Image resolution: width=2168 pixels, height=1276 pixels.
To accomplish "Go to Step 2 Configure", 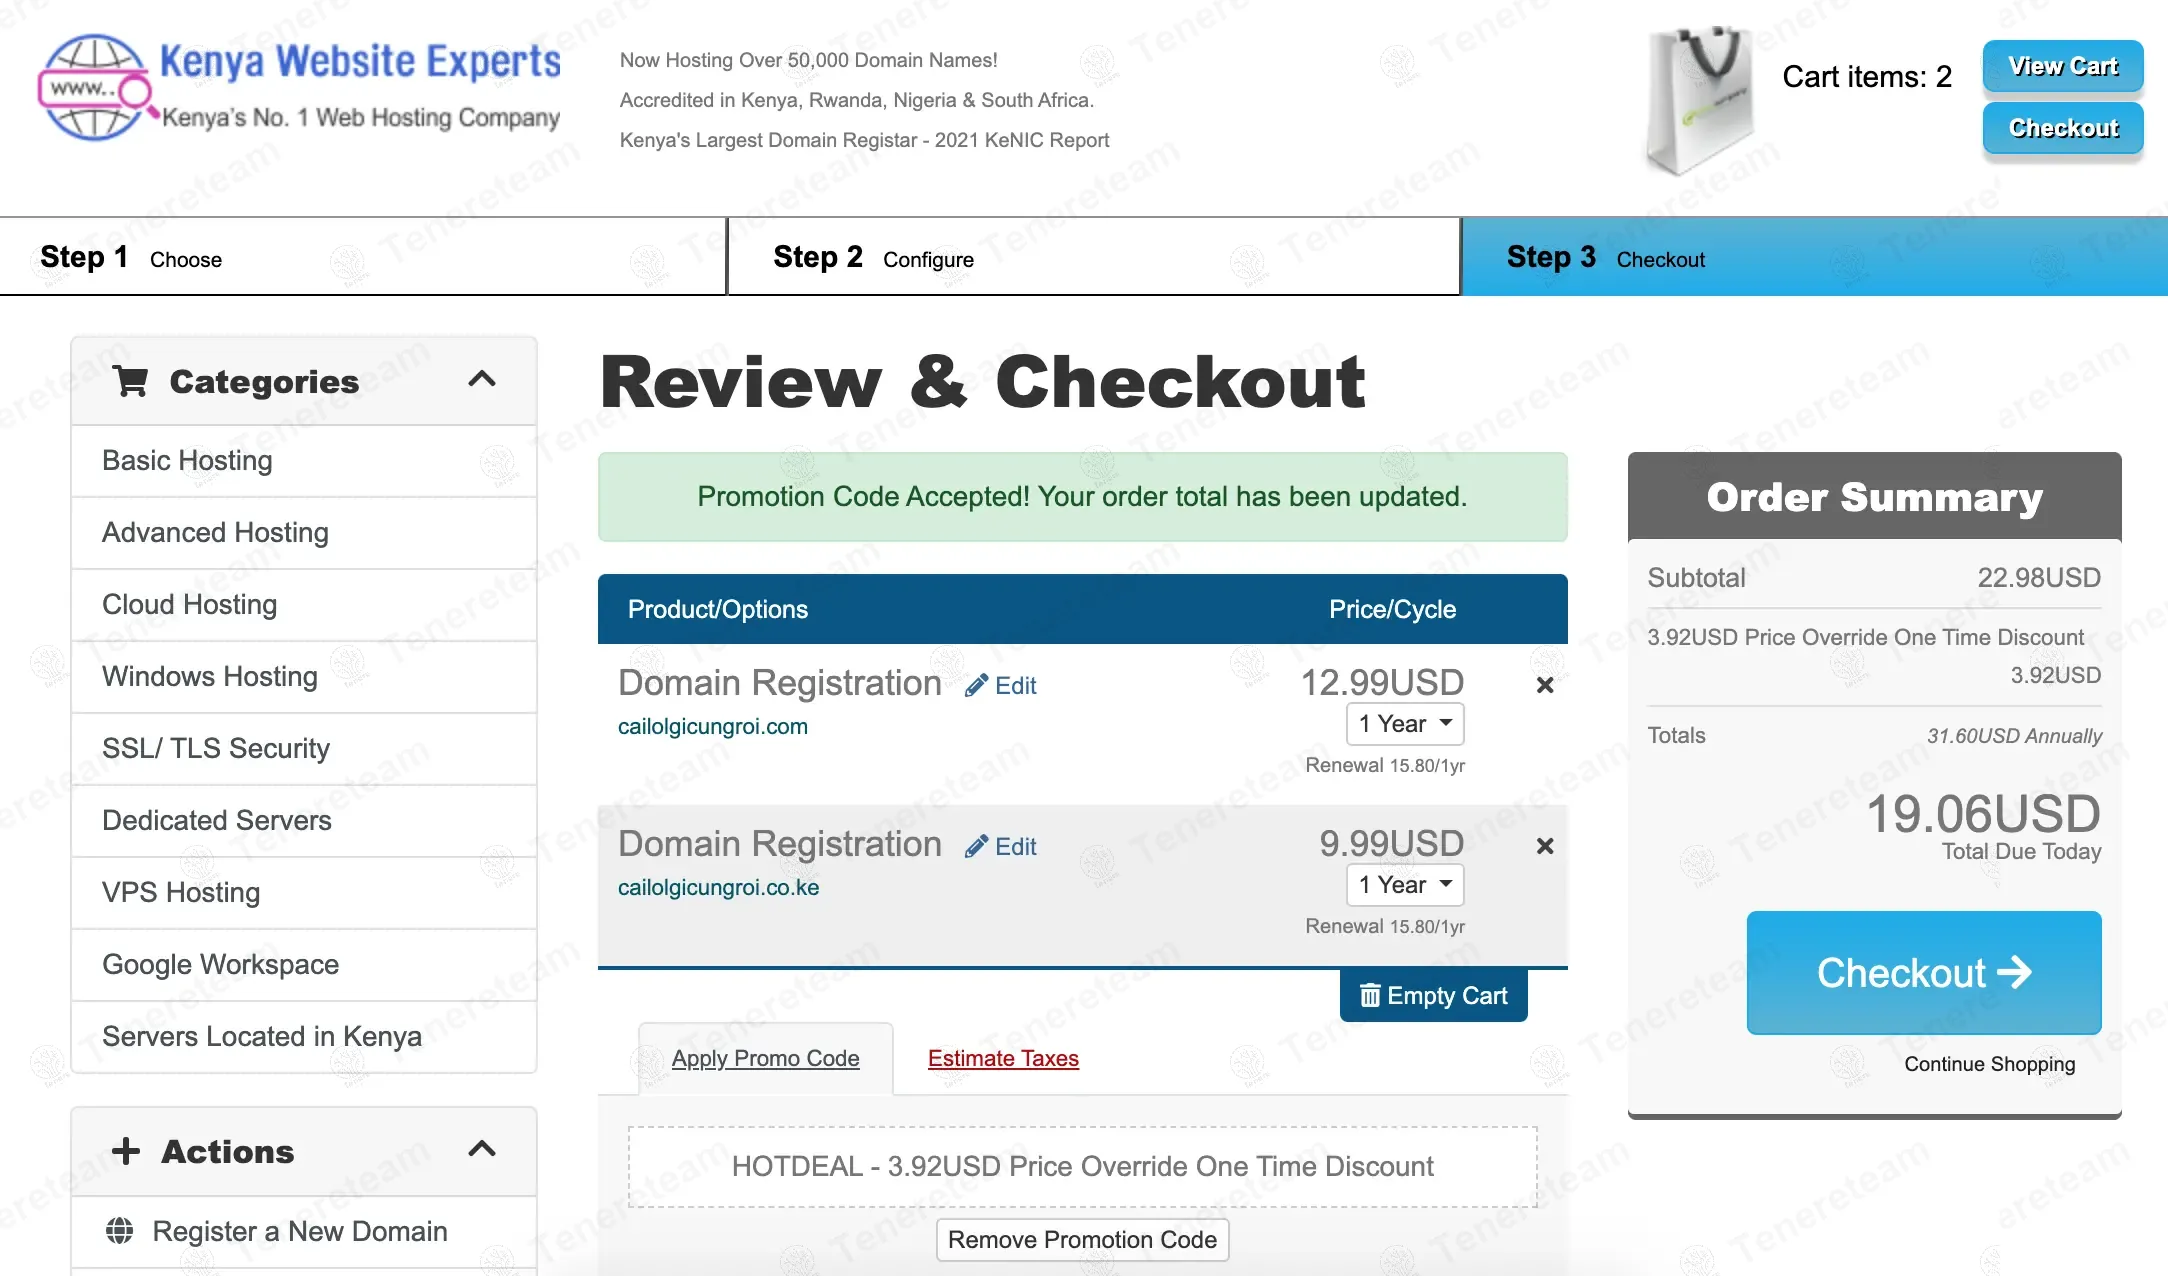I will pos(1094,257).
